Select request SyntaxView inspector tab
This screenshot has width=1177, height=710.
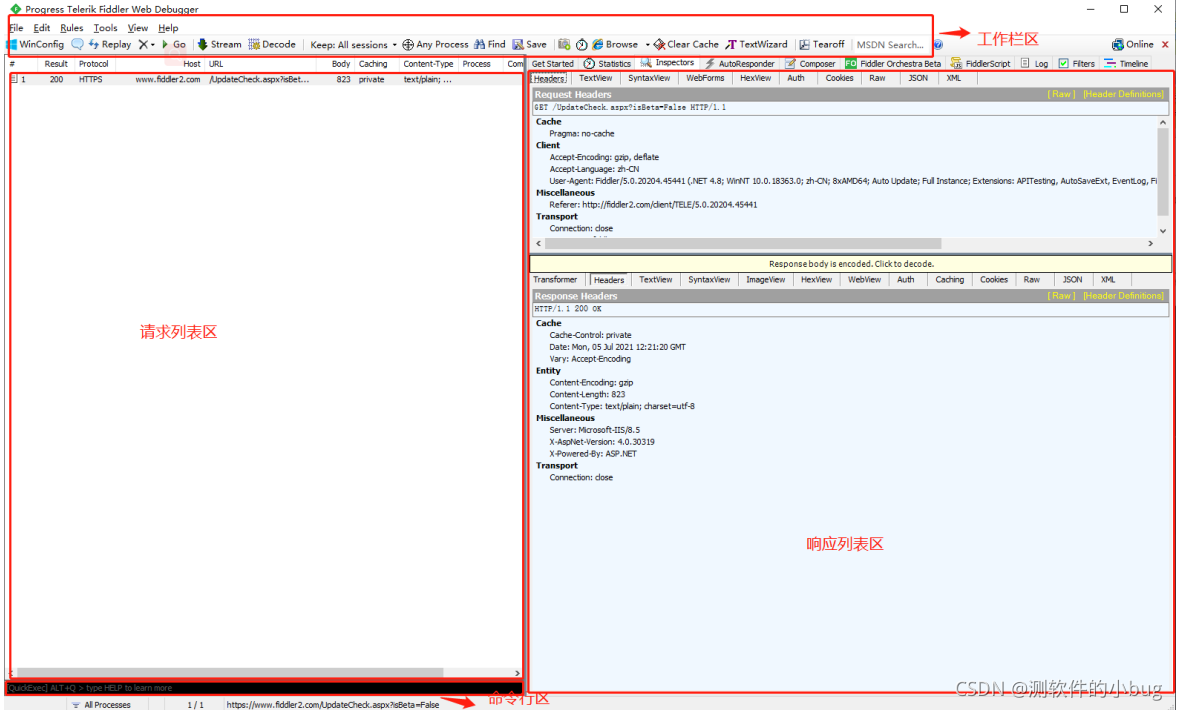[649, 78]
